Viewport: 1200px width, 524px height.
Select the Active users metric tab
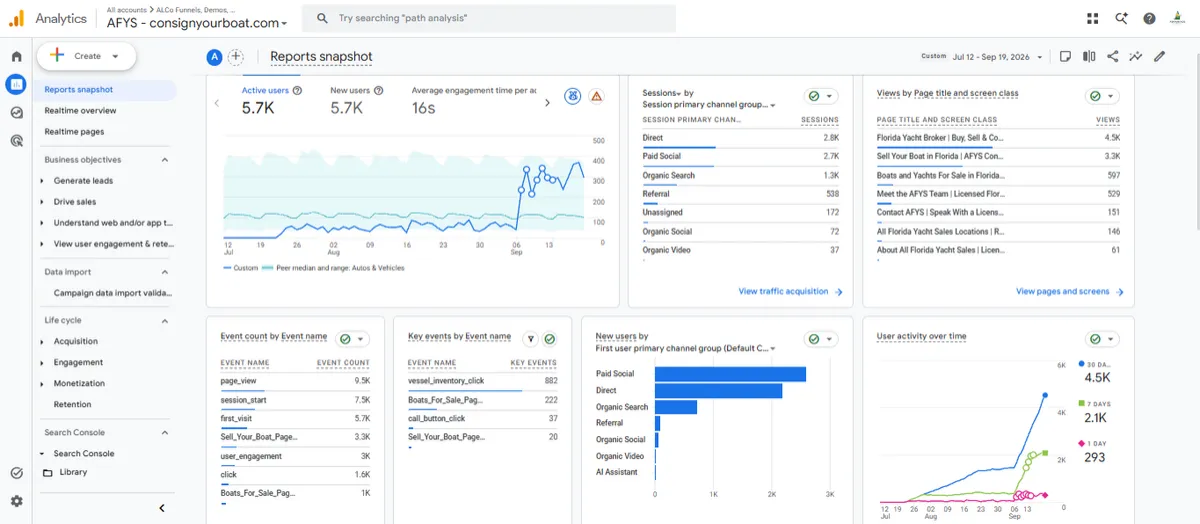[x=272, y=101]
